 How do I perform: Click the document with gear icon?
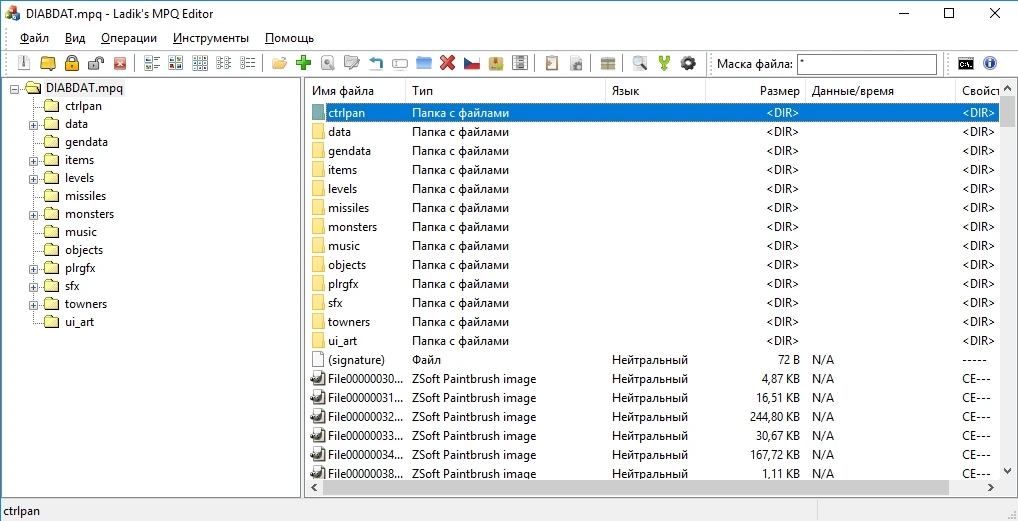[x=575, y=63]
